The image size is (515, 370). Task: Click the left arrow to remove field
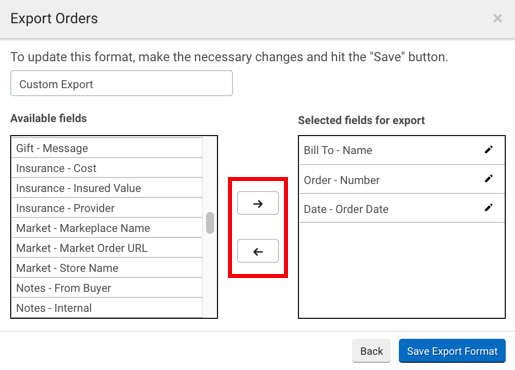point(258,251)
